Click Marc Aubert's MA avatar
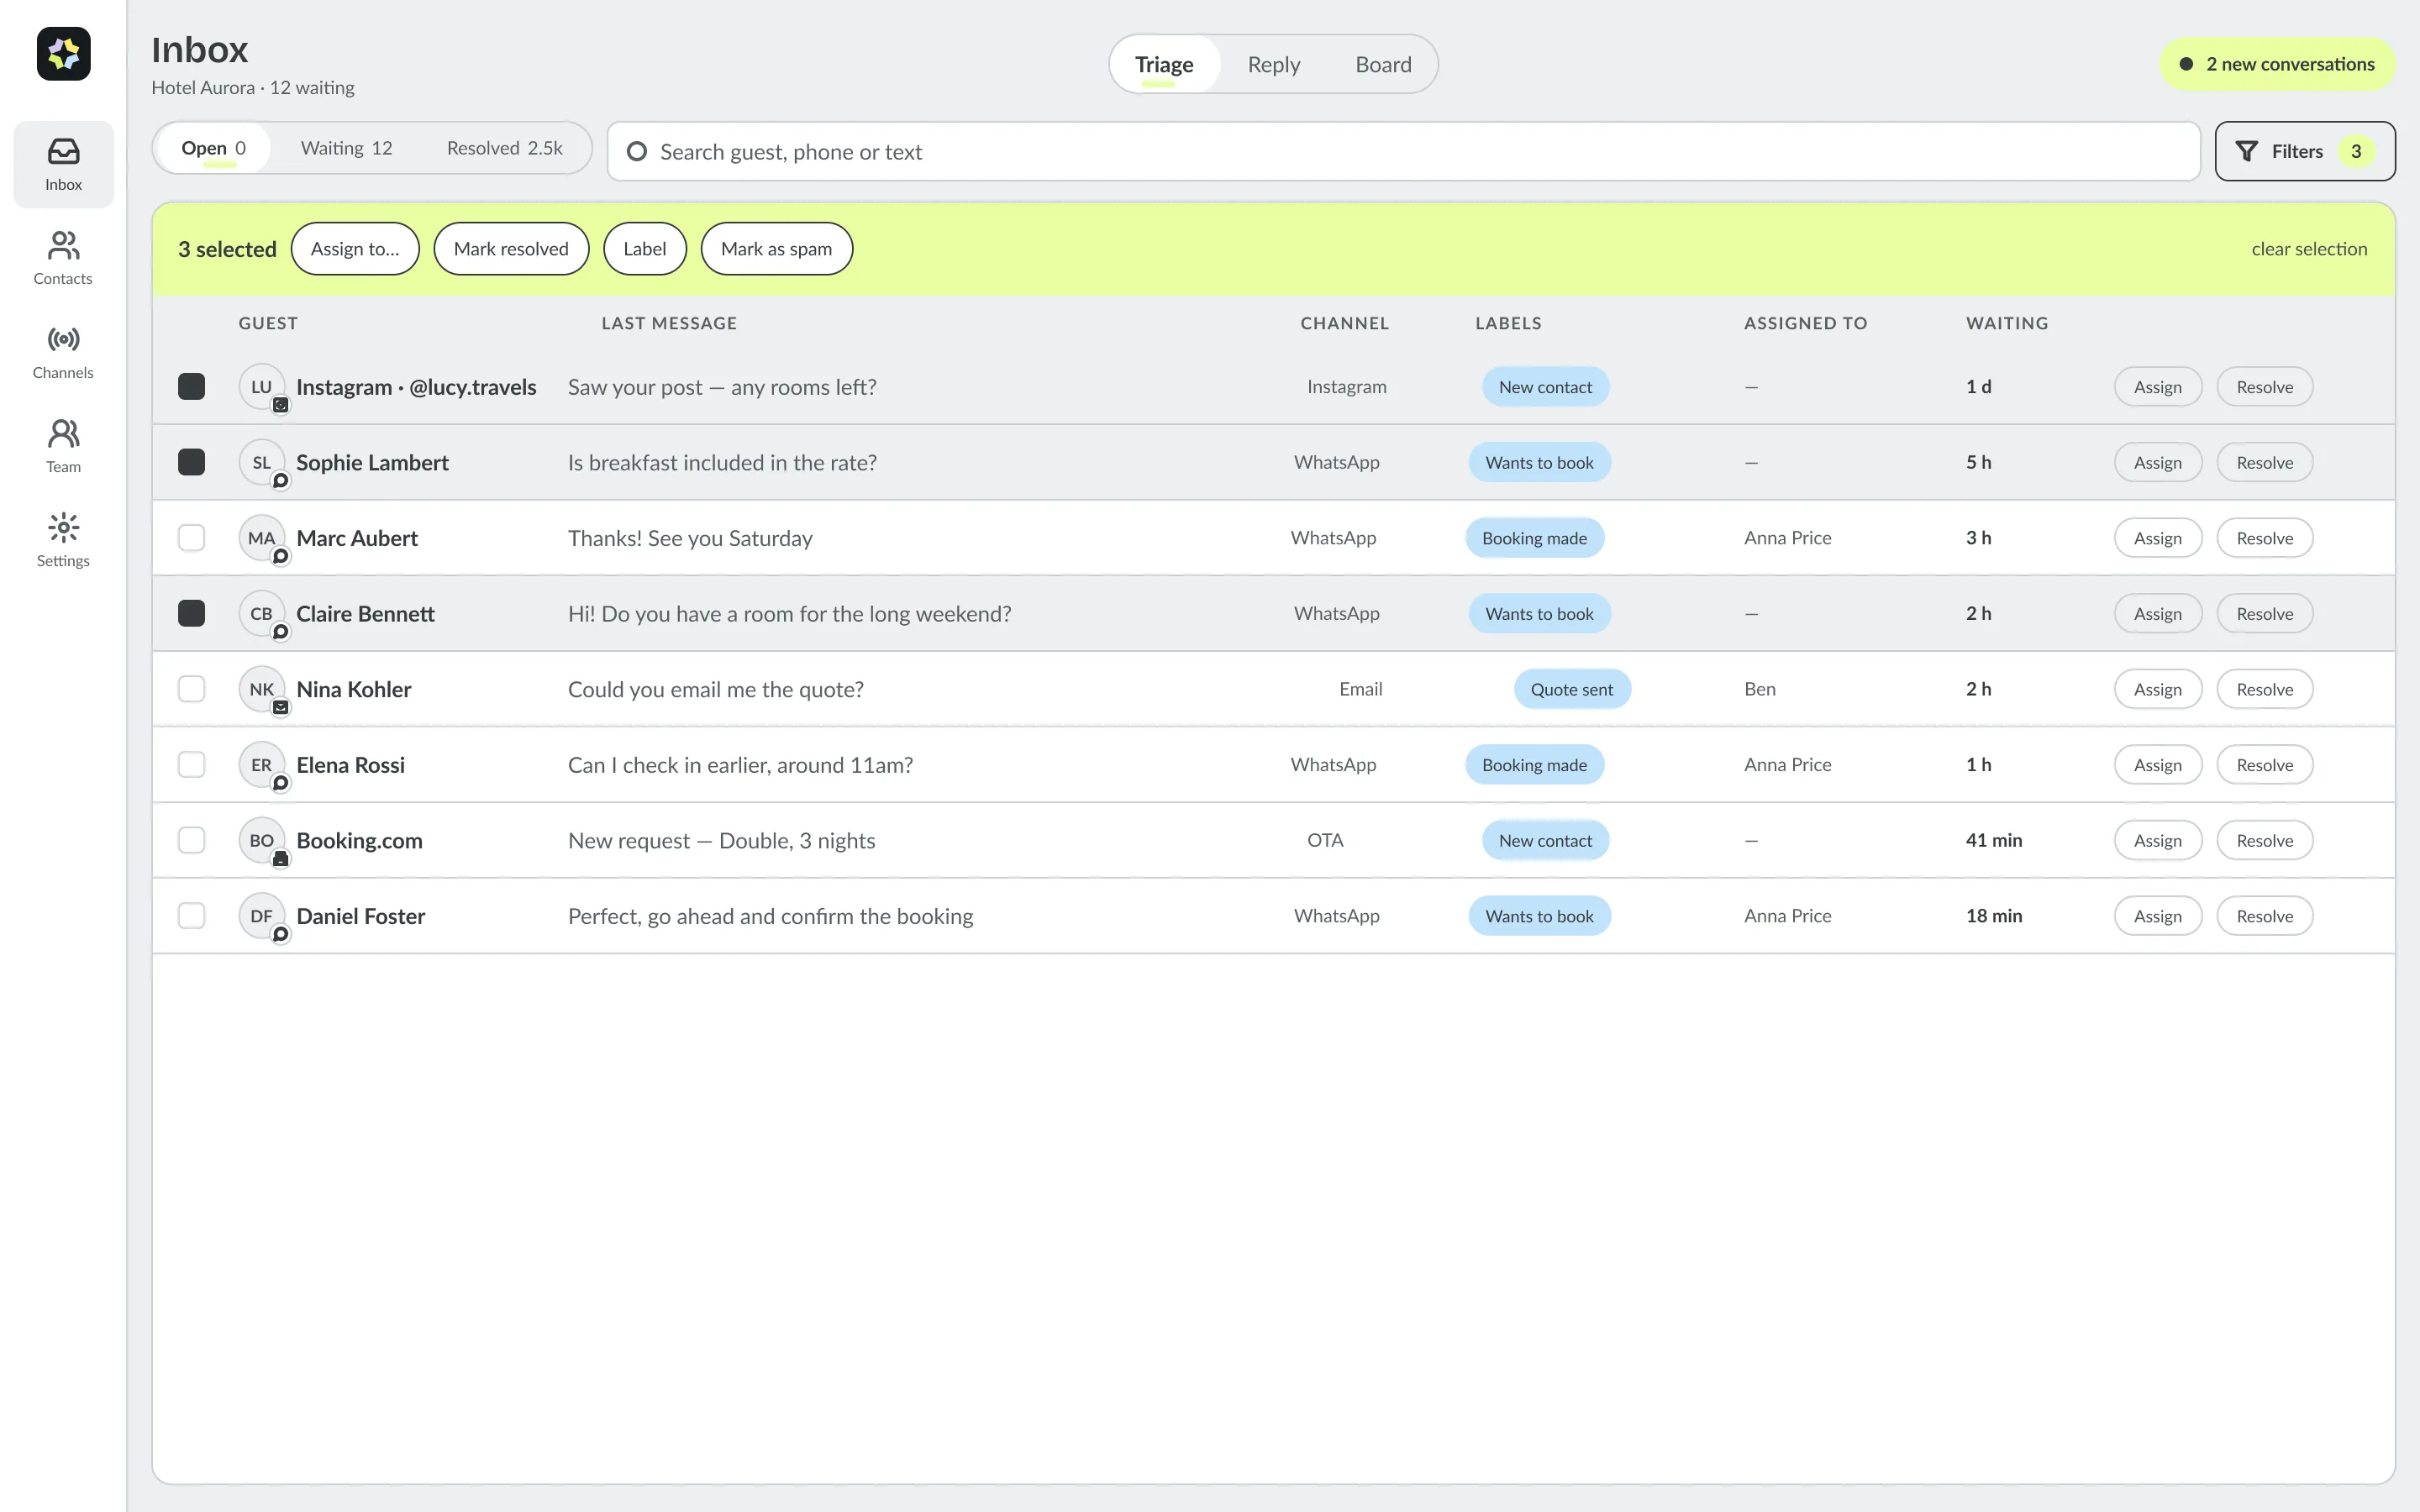 point(262,538)
